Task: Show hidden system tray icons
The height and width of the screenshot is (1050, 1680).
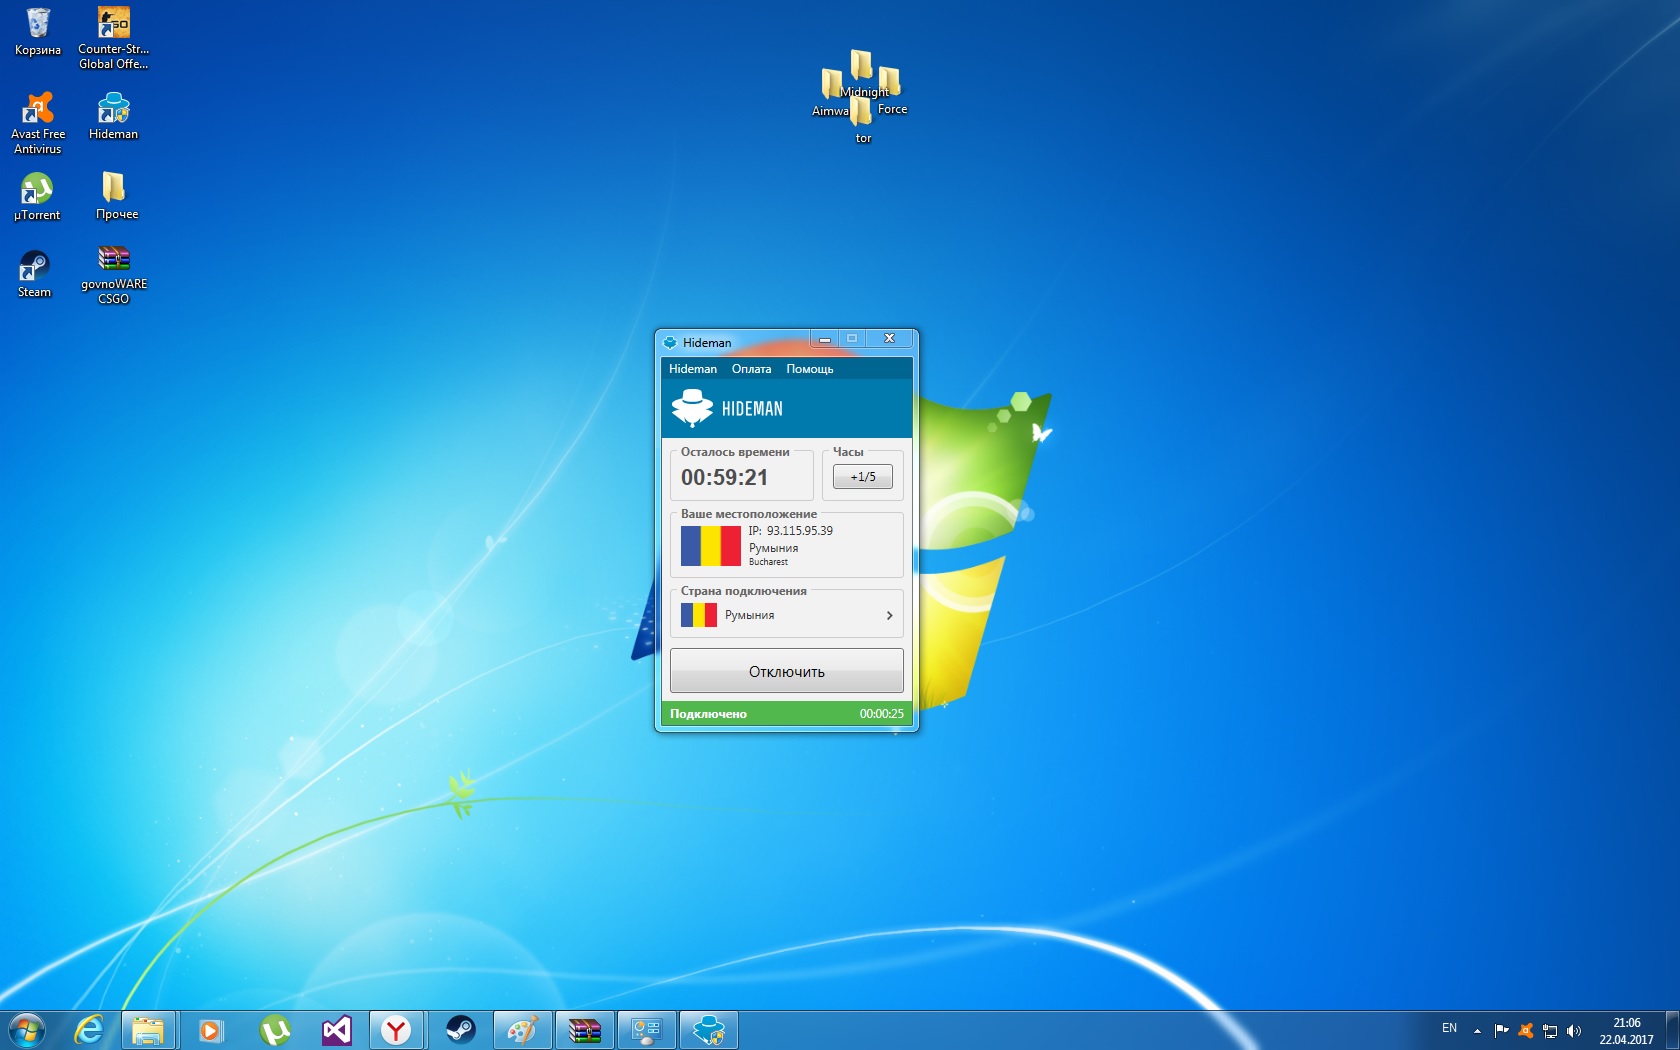Action: pos(1477,1030)
